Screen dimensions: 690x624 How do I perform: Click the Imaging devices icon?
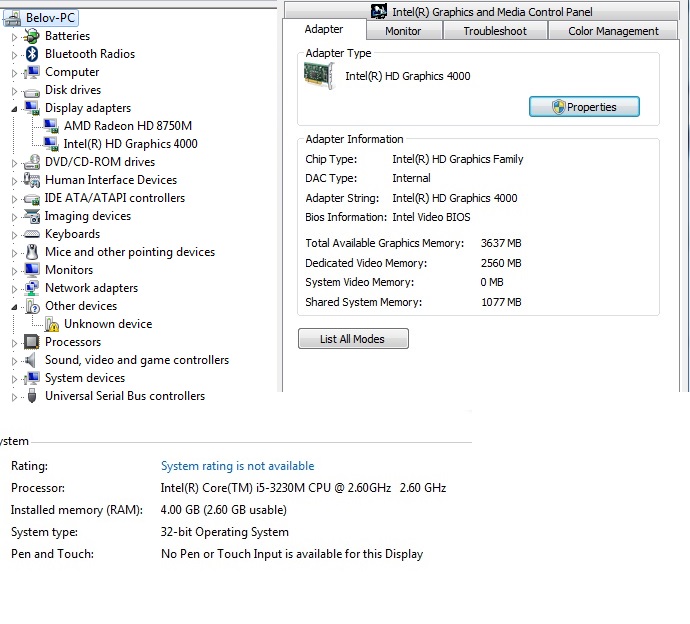click(x=32, y=216)
